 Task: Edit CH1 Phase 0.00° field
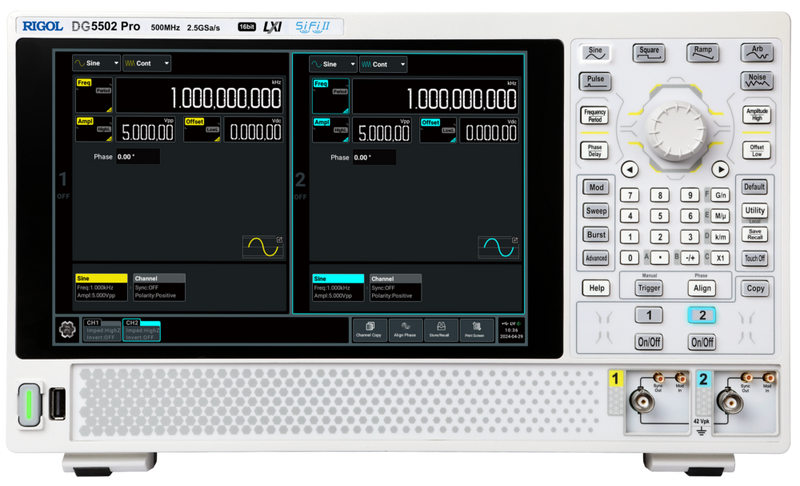(138, 157)
